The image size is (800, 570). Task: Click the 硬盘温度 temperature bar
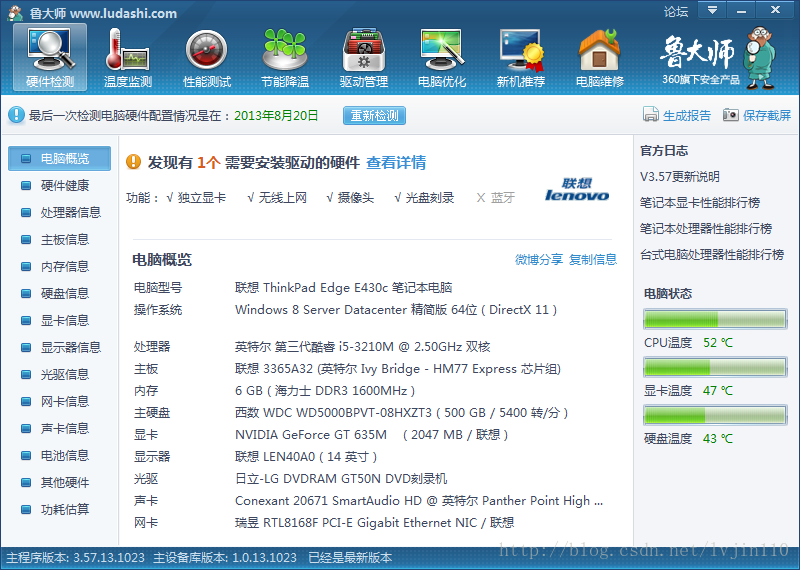point(715,415)
